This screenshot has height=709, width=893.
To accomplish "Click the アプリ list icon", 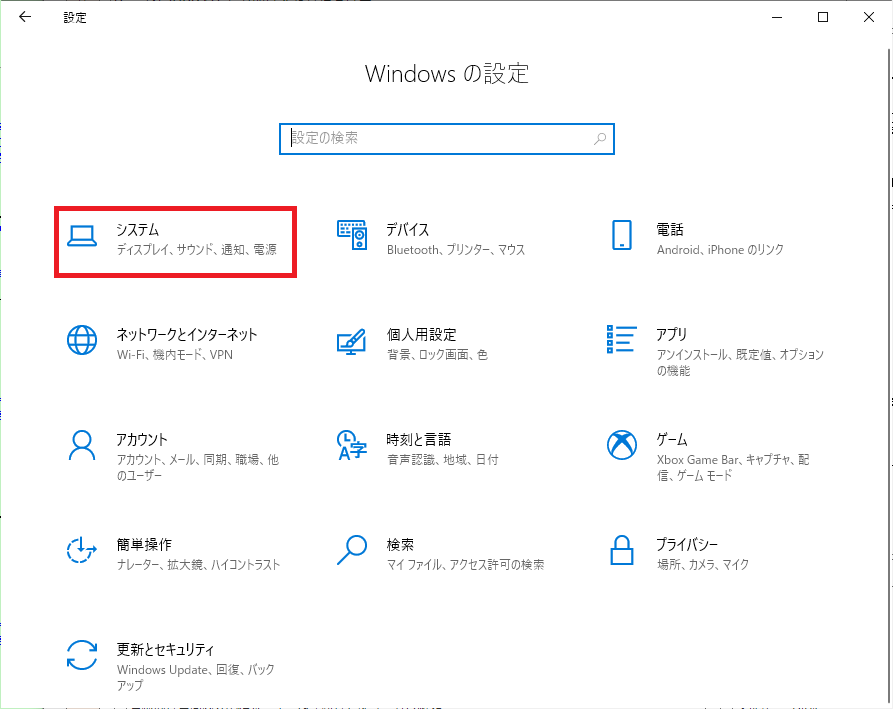I will (x=621, y=339).
